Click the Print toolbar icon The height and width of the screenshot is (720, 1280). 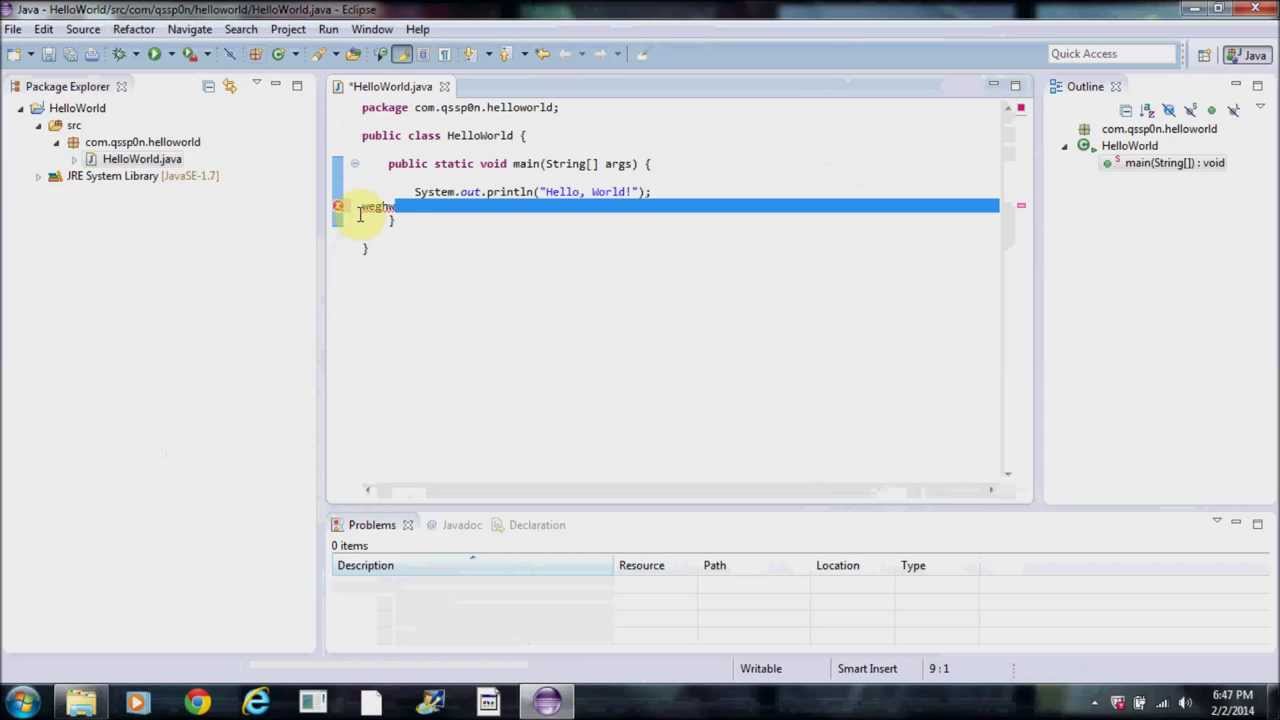91,54
